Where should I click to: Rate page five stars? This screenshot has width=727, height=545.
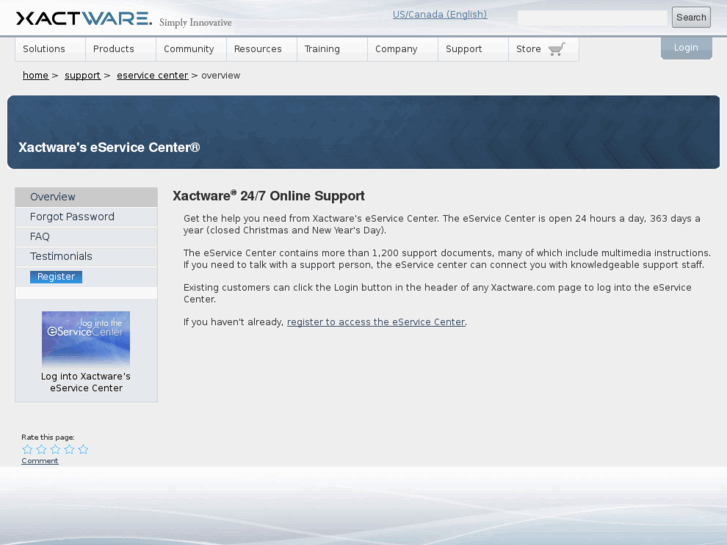coord(83,449)
